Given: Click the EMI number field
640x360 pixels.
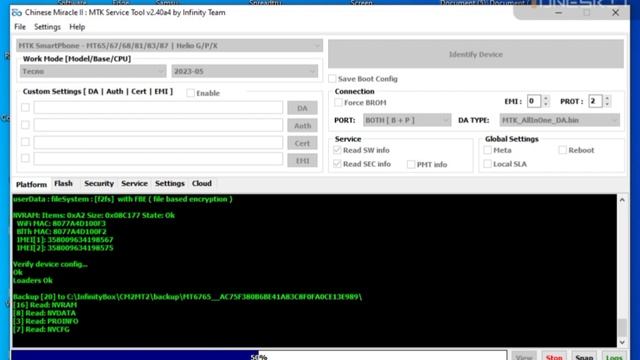Looking at the screenshot, I should click(534, 101).
